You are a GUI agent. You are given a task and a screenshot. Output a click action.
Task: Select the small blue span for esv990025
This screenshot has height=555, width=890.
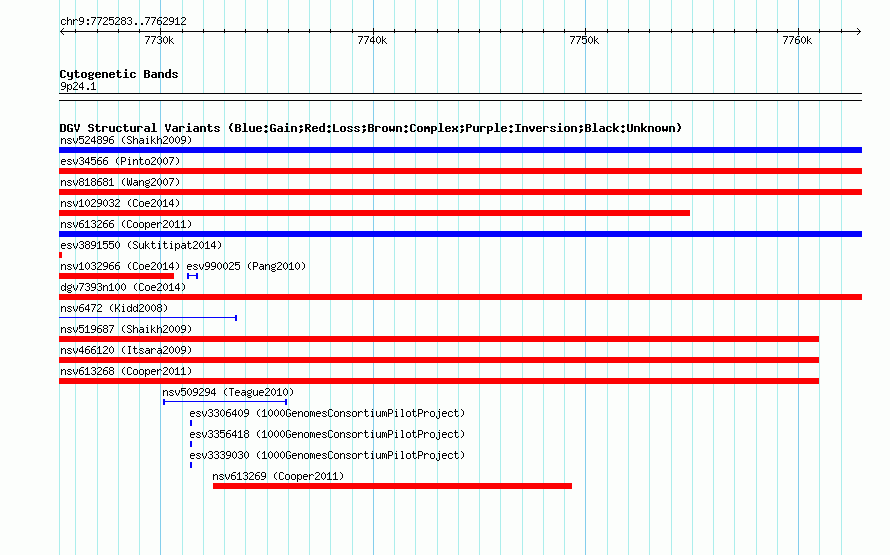point(192,276)
